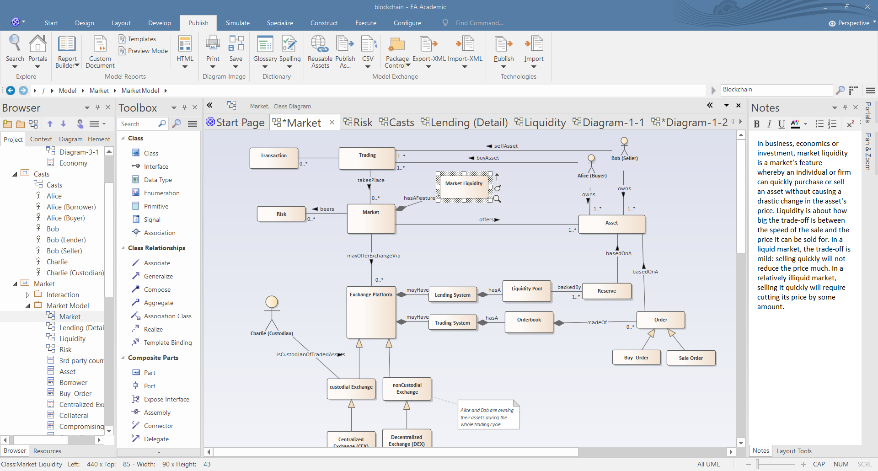This screenshot has width=878, height=471.
Task: Click the Custom Document icon
Action: click(100, 47)
